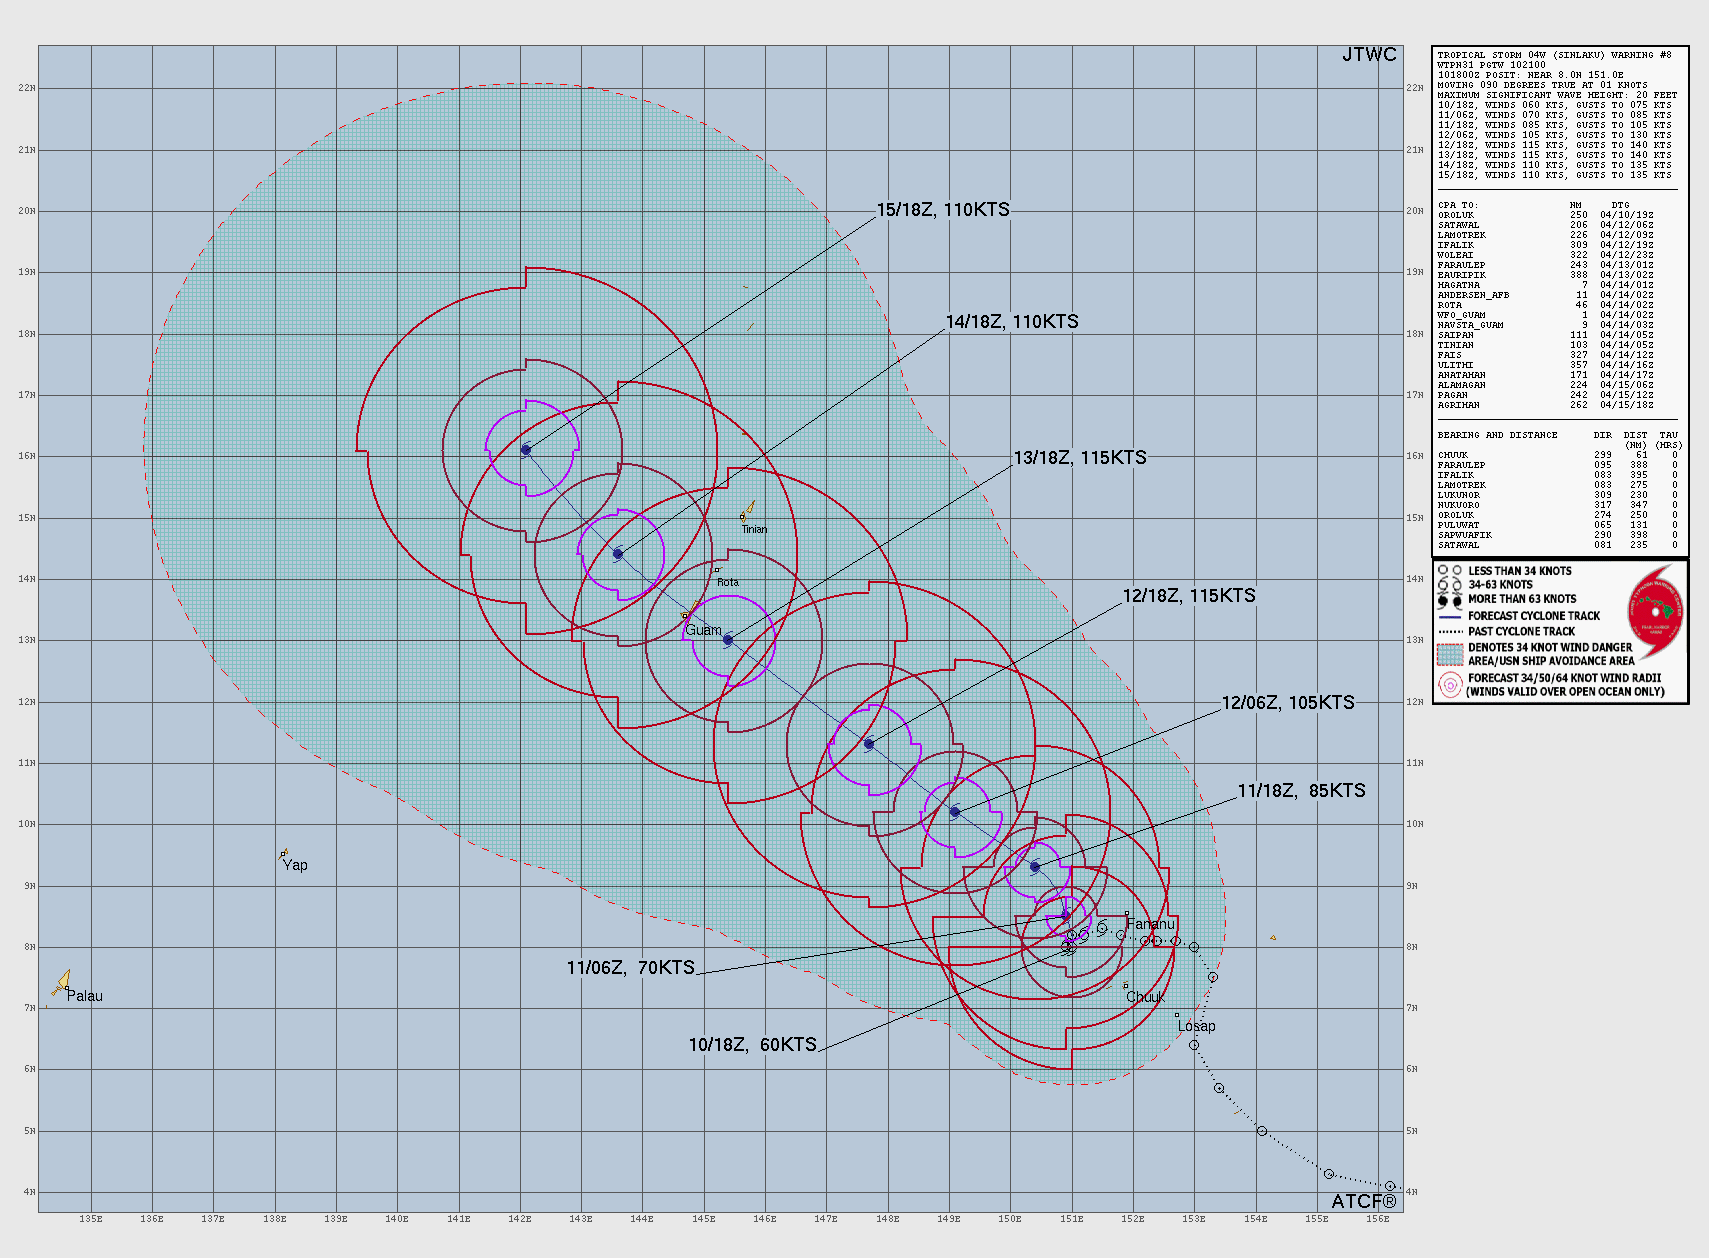Select the forecast wind radii legend icon
1709x1258 pixels.
pos(1449,685)
